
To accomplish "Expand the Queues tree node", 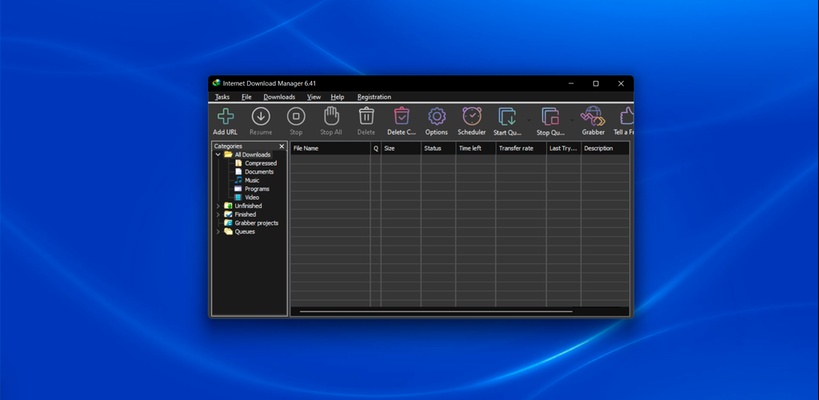I will [218, 231].
